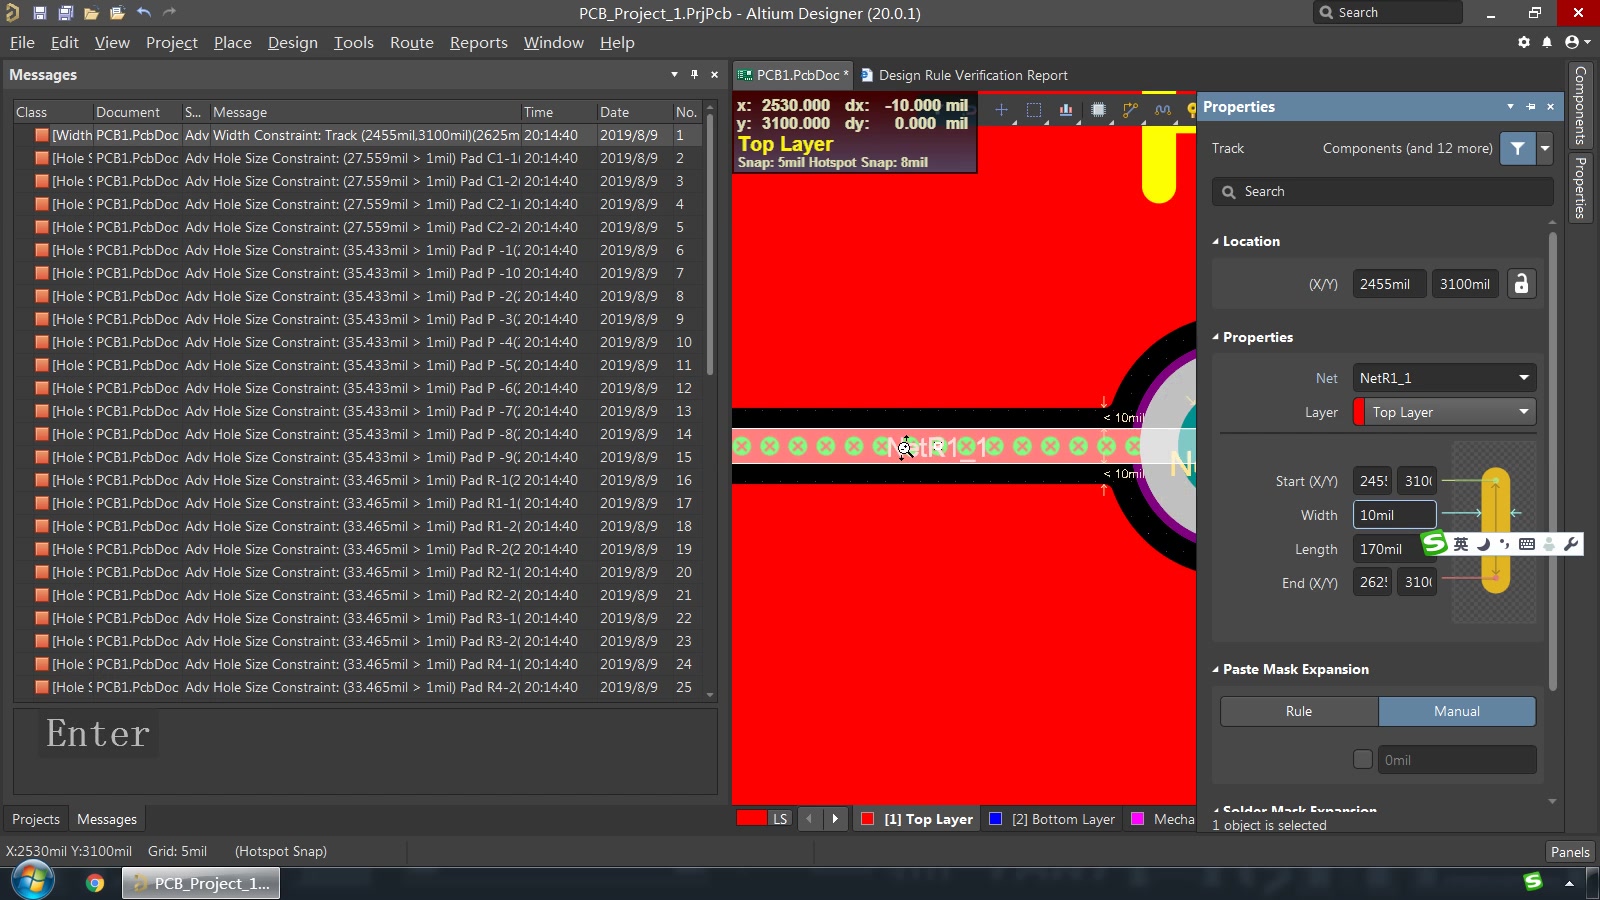The image size is (1600, 900).
Task: Click the Save All icon in the title bar
Action: 65,13
